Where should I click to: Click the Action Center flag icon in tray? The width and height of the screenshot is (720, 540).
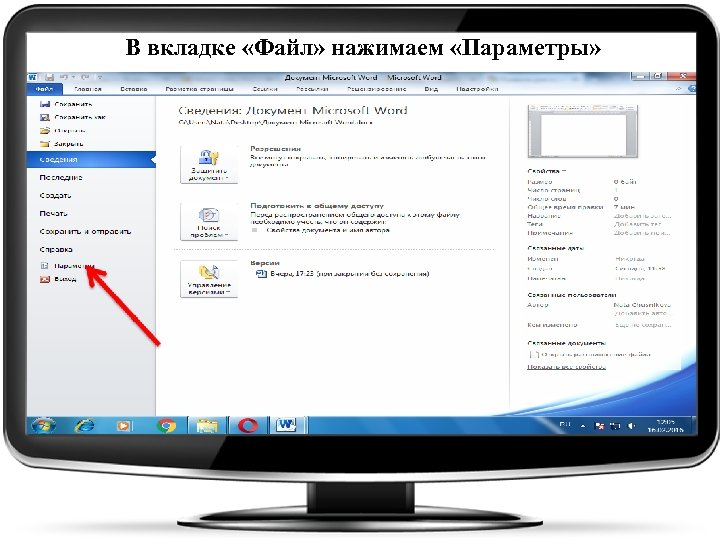(x=600, y=426)
